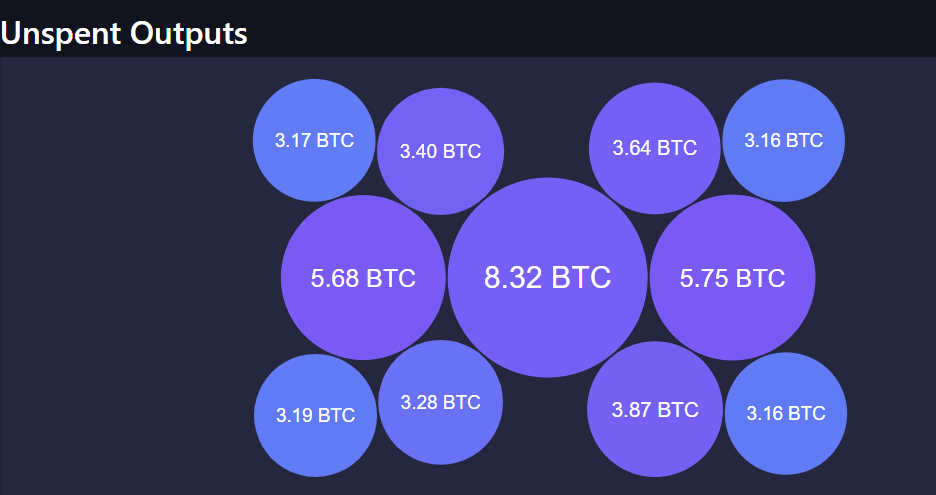Click the dark header bar beside the title
The height and width of the screenshot is (495, 936).
click(591, 29)
